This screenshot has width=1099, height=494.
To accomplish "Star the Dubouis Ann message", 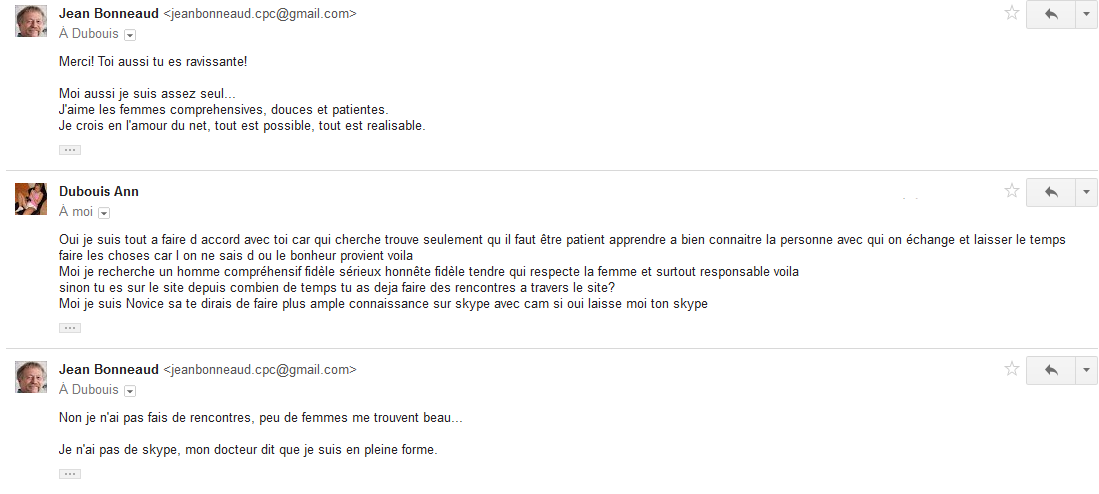I will [1011, 191].
